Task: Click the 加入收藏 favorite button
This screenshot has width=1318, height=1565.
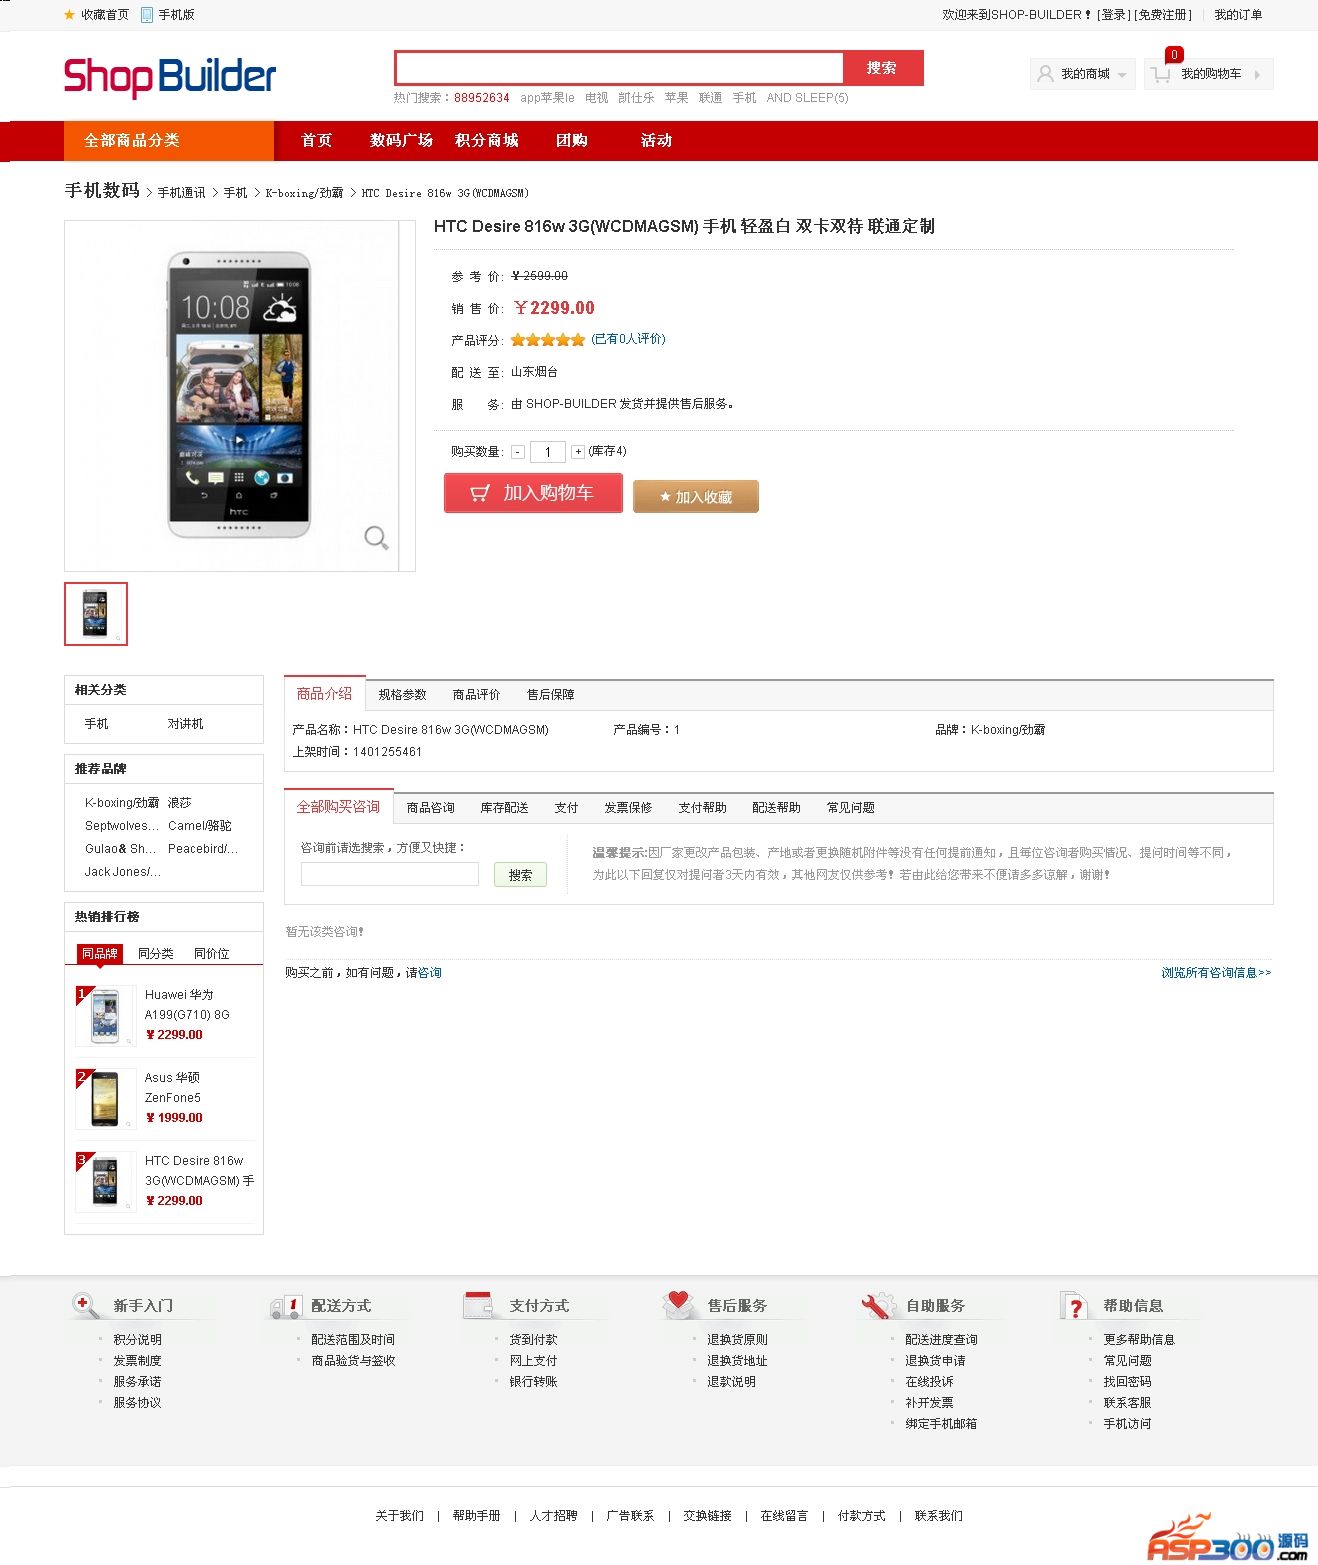Action: (696, 497)
